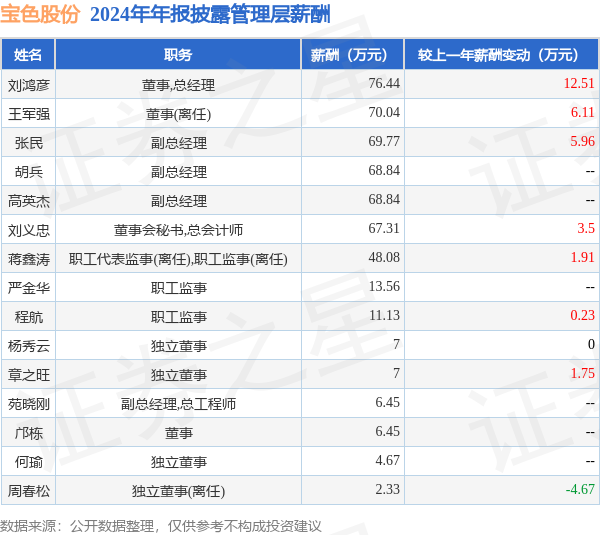Click salary value 13.56

(x=384, y=287)
